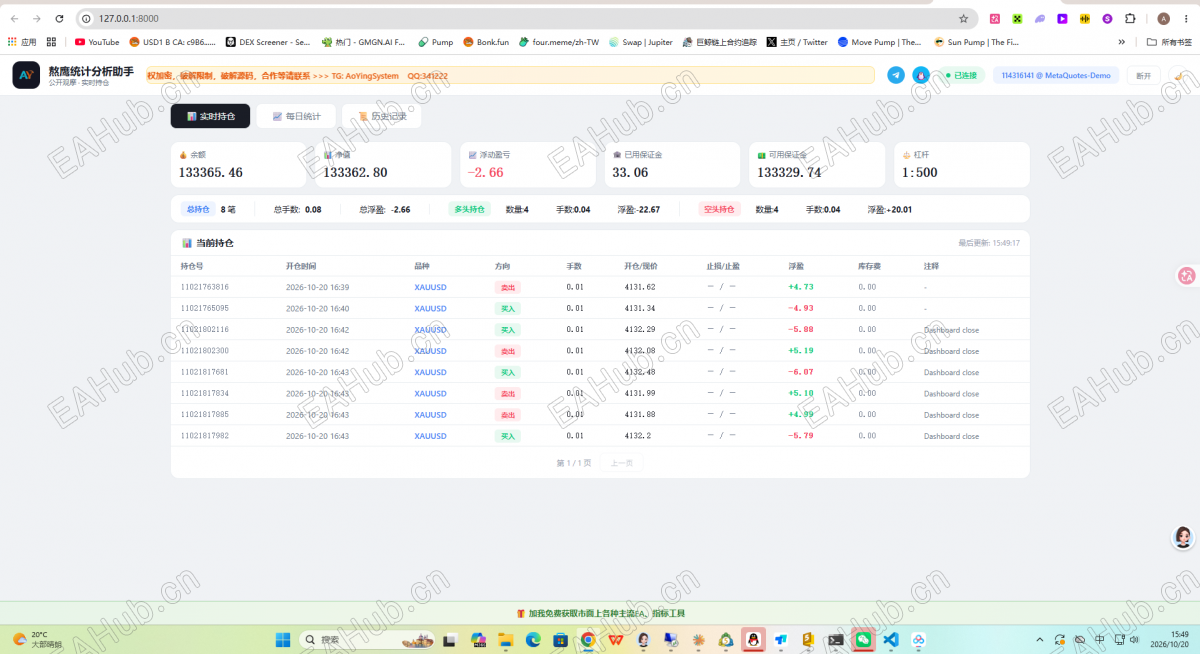Click the 上一页 previous page button

(x=622, y=463)
